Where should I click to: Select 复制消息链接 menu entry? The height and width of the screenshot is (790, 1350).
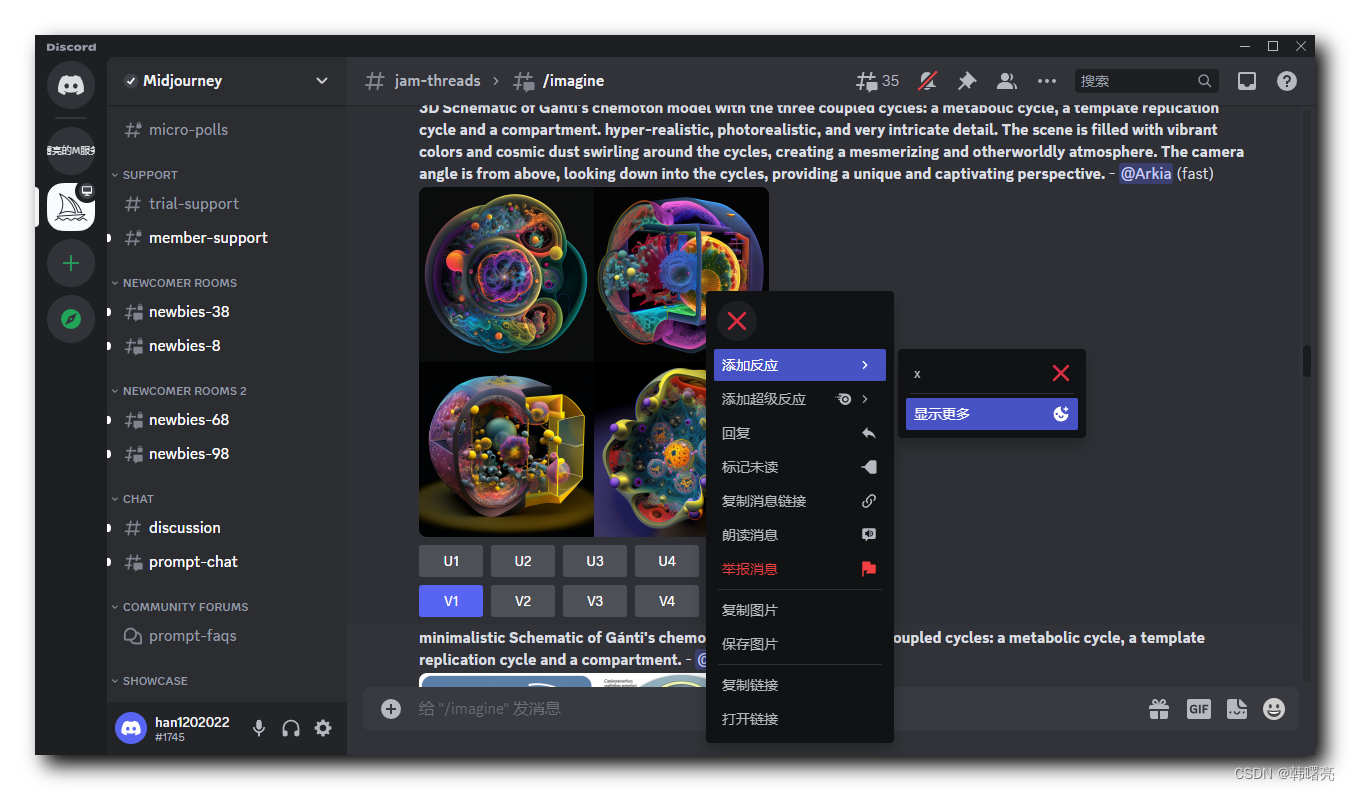point(800,501)
